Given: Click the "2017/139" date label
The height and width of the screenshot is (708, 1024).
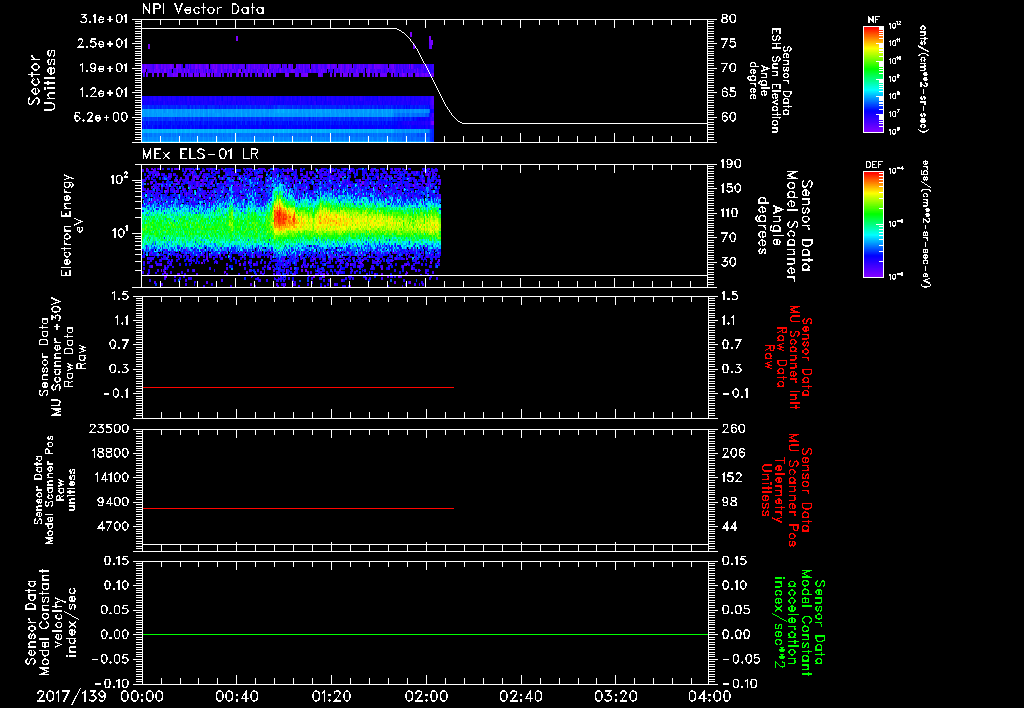Looking at the screenshot, I should (71, 696).
